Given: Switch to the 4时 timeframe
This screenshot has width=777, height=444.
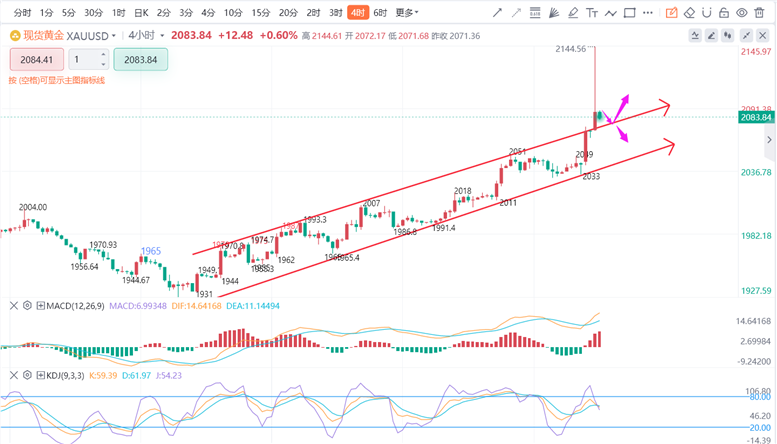Looking at the screenshot, I should (357, 13).
